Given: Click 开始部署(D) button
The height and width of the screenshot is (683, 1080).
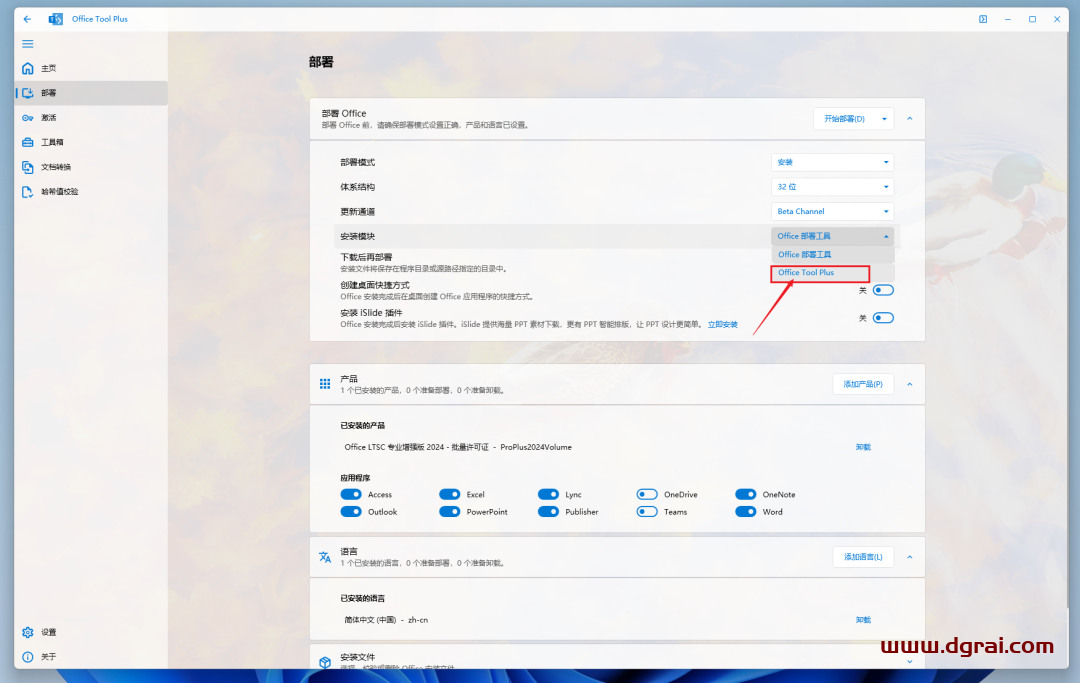Looking at the screenshot, I should tap(844, 119).
